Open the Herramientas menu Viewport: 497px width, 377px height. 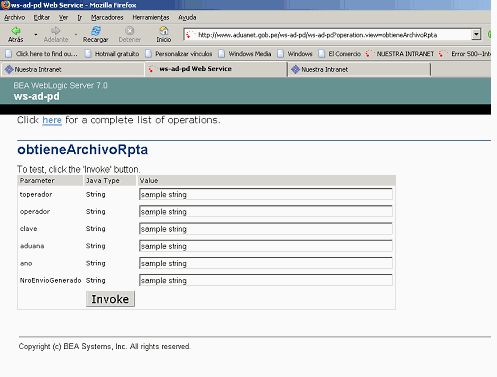click(151, 17)
